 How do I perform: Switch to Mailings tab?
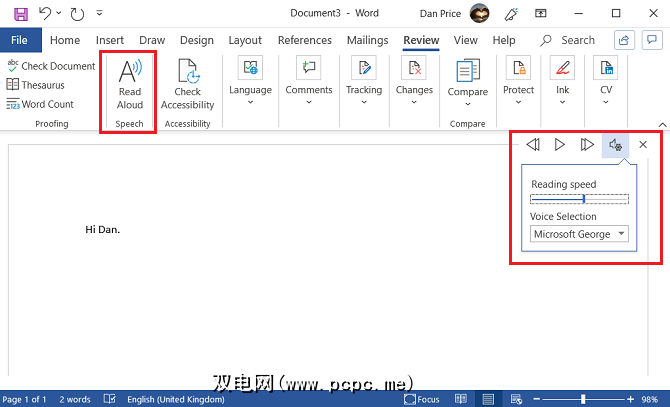point(367,40)
